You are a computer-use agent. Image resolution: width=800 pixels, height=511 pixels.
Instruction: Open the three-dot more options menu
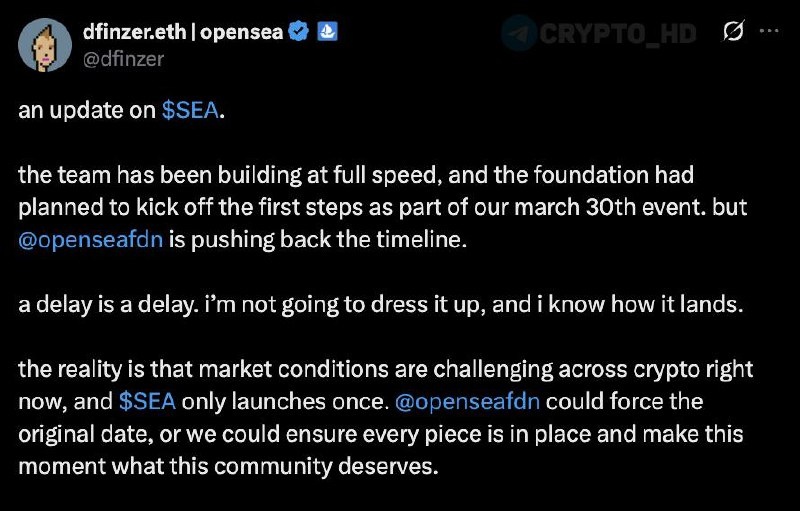point(769,31)
